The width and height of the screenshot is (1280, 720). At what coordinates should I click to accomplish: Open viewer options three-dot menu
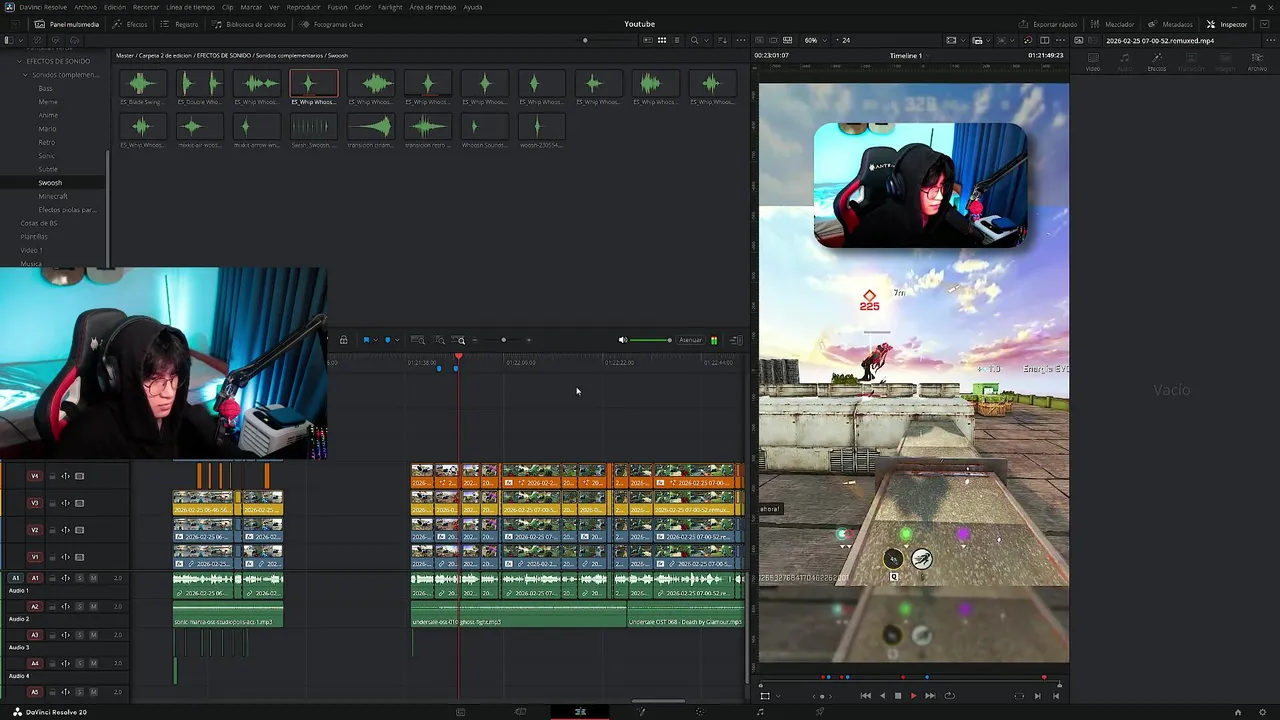point(1061,40)
